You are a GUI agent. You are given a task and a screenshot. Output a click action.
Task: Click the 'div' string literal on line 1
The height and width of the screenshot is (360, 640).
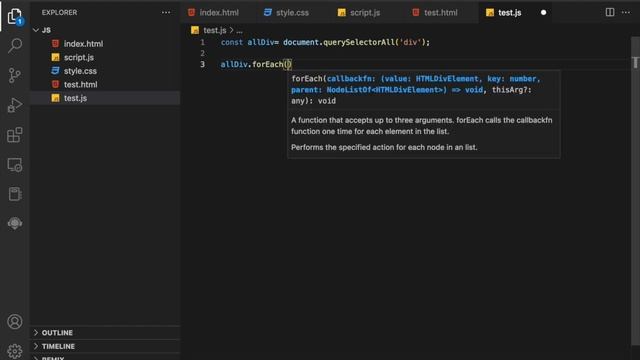tap(411, 42)
